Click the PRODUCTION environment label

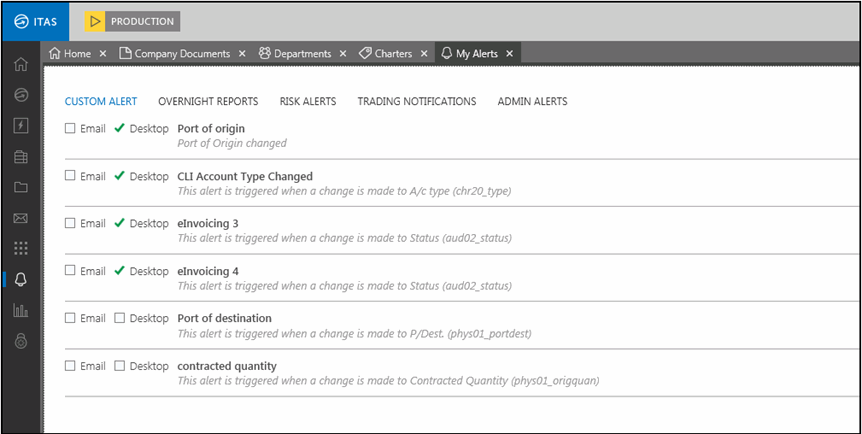[x=142, y=22]
